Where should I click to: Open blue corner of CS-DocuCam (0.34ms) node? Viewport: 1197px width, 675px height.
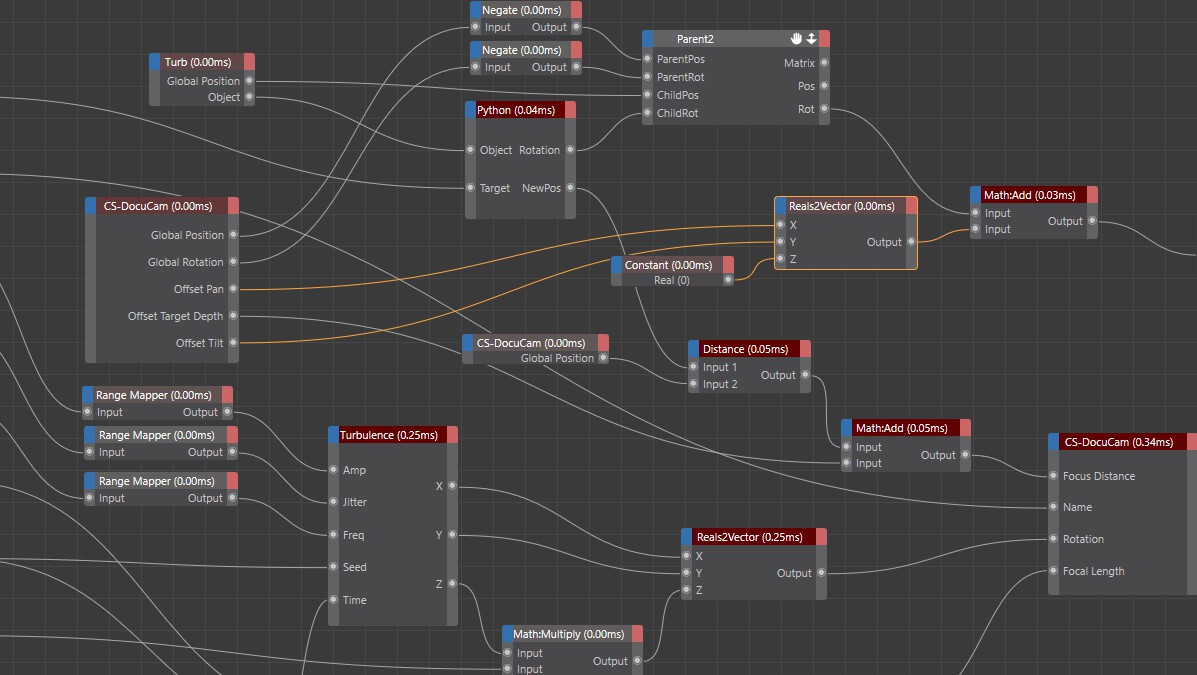point(1053,441)
